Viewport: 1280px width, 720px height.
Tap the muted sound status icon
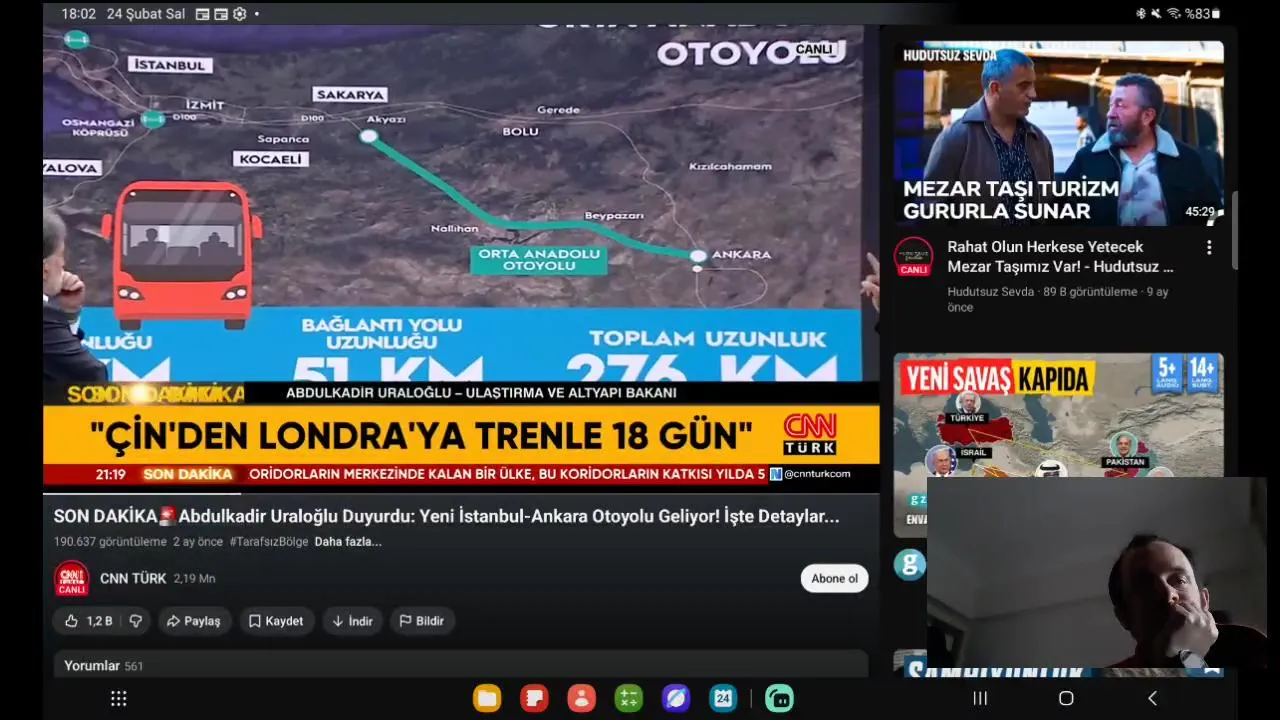(1157, 14)
